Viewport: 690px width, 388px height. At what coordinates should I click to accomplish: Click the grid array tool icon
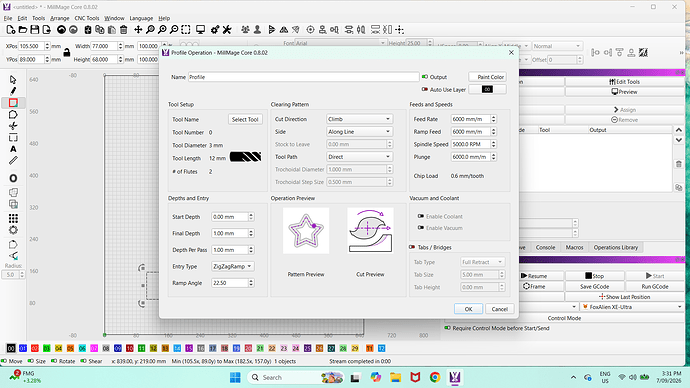point(13,219)
